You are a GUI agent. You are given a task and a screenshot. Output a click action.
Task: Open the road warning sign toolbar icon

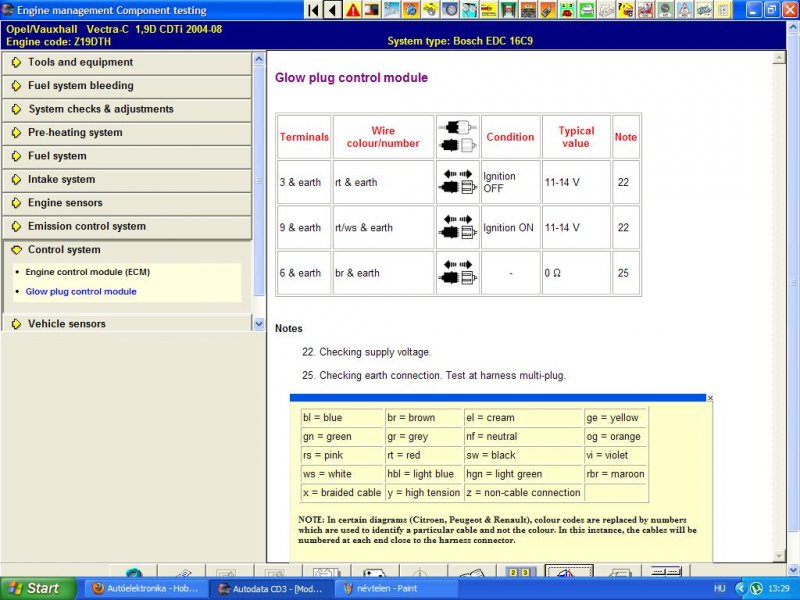click(x=684, y=10)
